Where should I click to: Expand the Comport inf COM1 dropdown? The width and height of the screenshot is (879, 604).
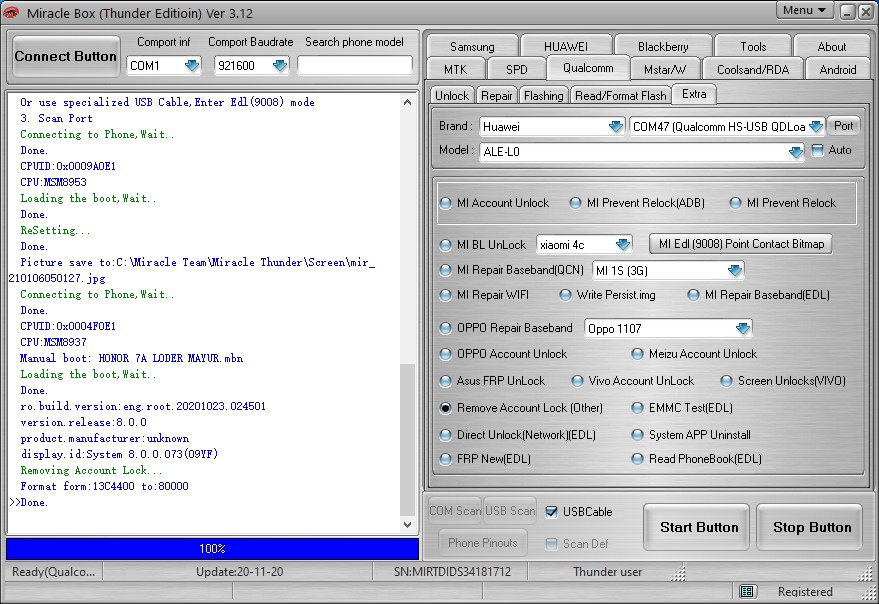pos(192,66)
